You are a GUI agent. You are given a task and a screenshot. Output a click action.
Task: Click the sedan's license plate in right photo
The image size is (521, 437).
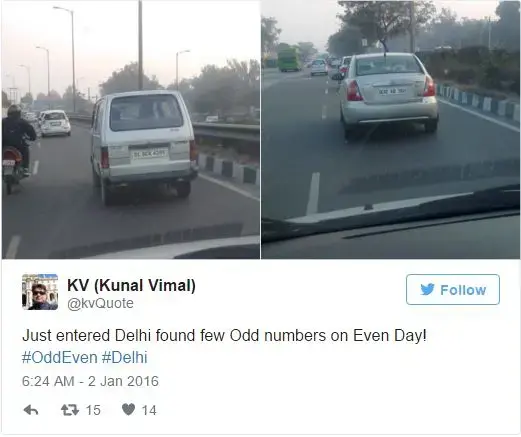392,91
